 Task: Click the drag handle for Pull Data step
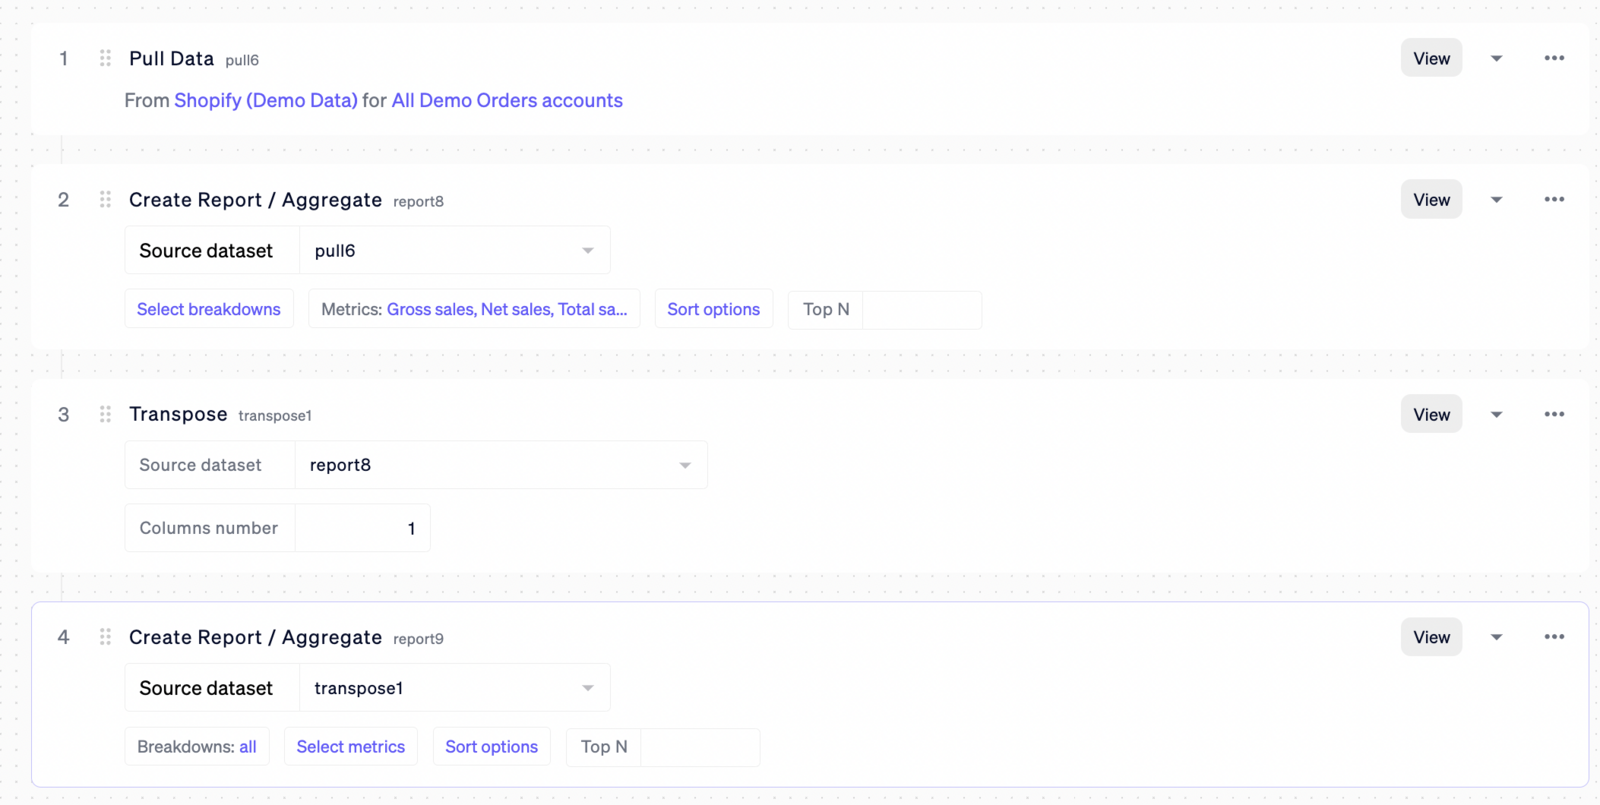[105, 58]
